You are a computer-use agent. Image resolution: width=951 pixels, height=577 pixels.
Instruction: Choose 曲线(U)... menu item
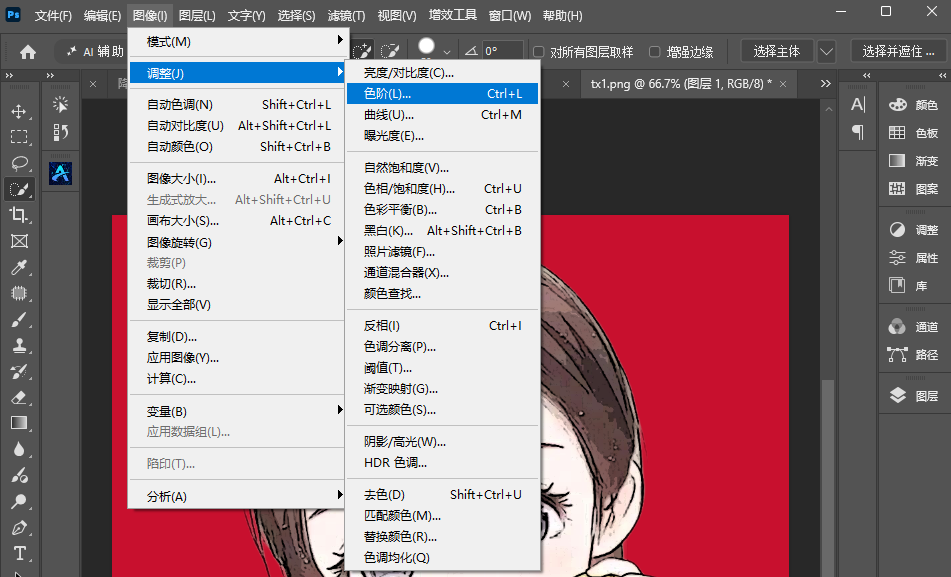pos(442,115)
